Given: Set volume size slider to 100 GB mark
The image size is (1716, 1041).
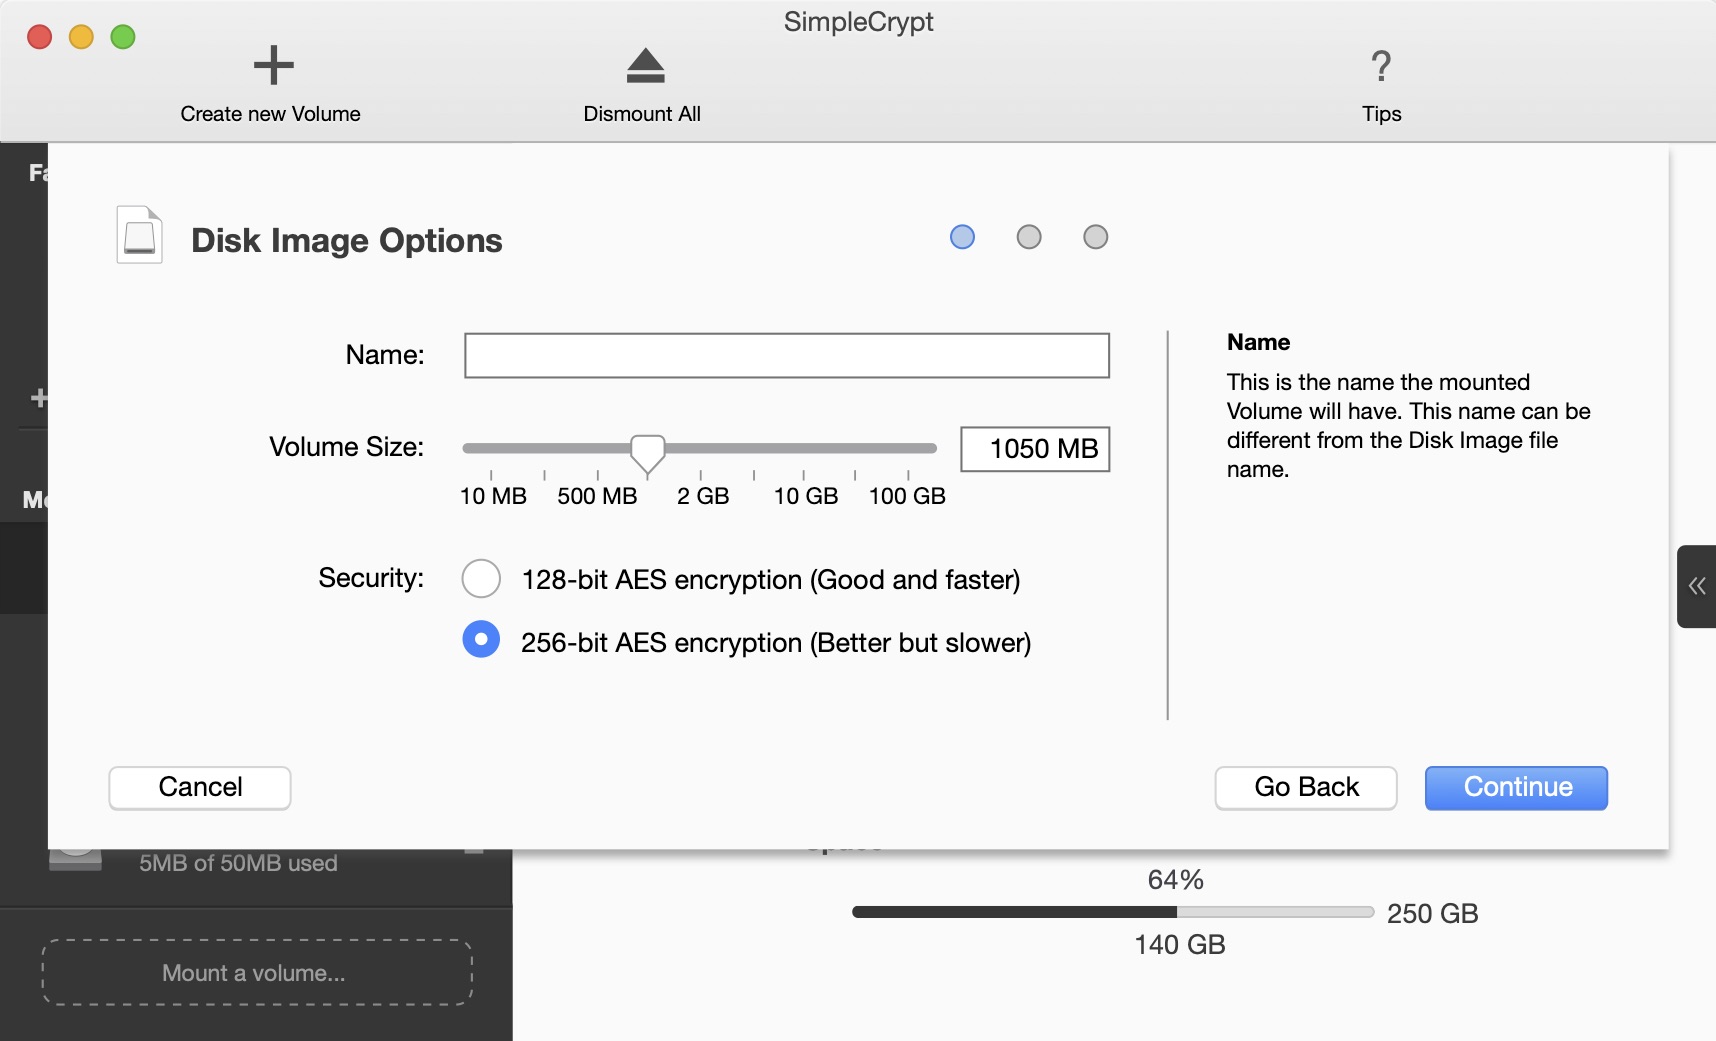Looking at the screenshot, I should click(x=908, y=448).
